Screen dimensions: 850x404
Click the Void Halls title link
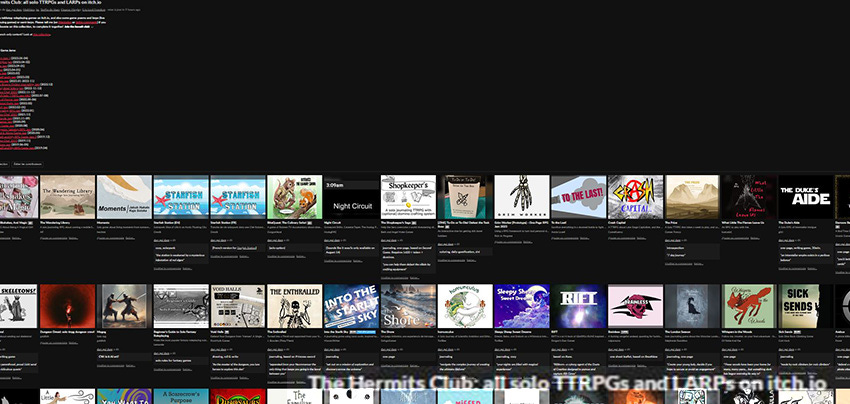(x=217, y=332)
